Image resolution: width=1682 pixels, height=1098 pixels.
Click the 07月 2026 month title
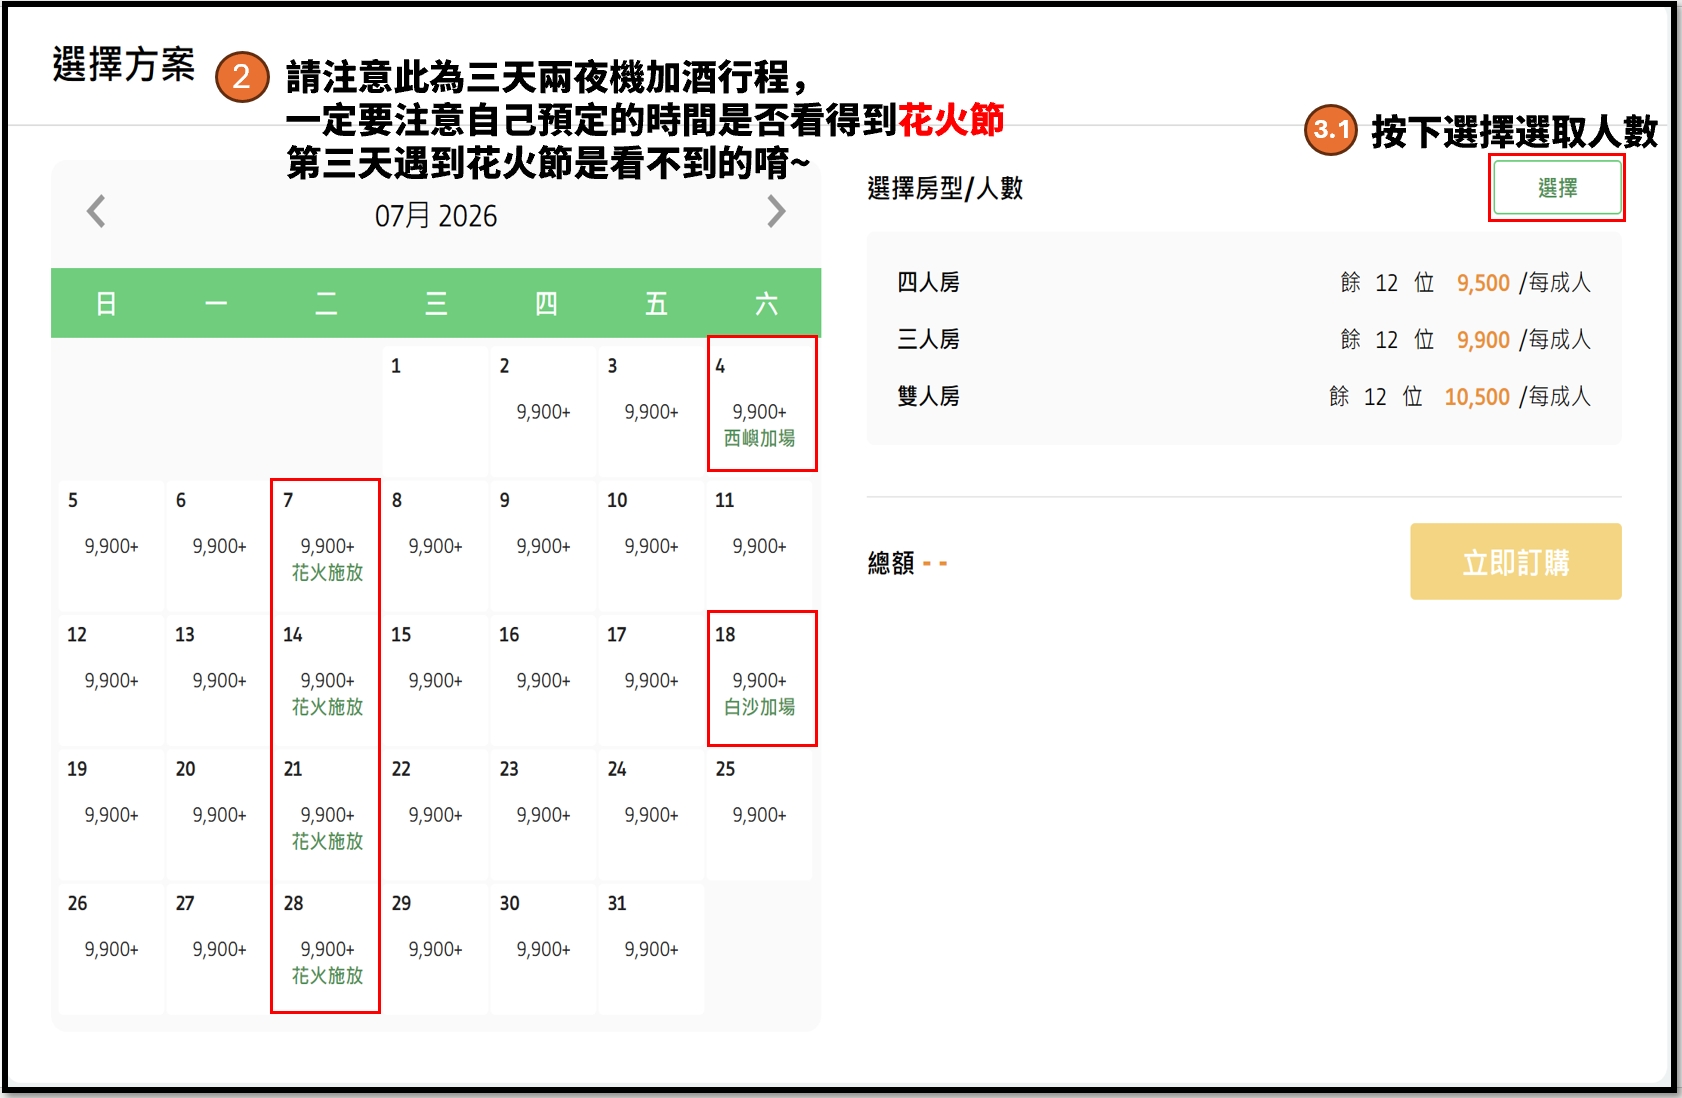coord(435,215)
